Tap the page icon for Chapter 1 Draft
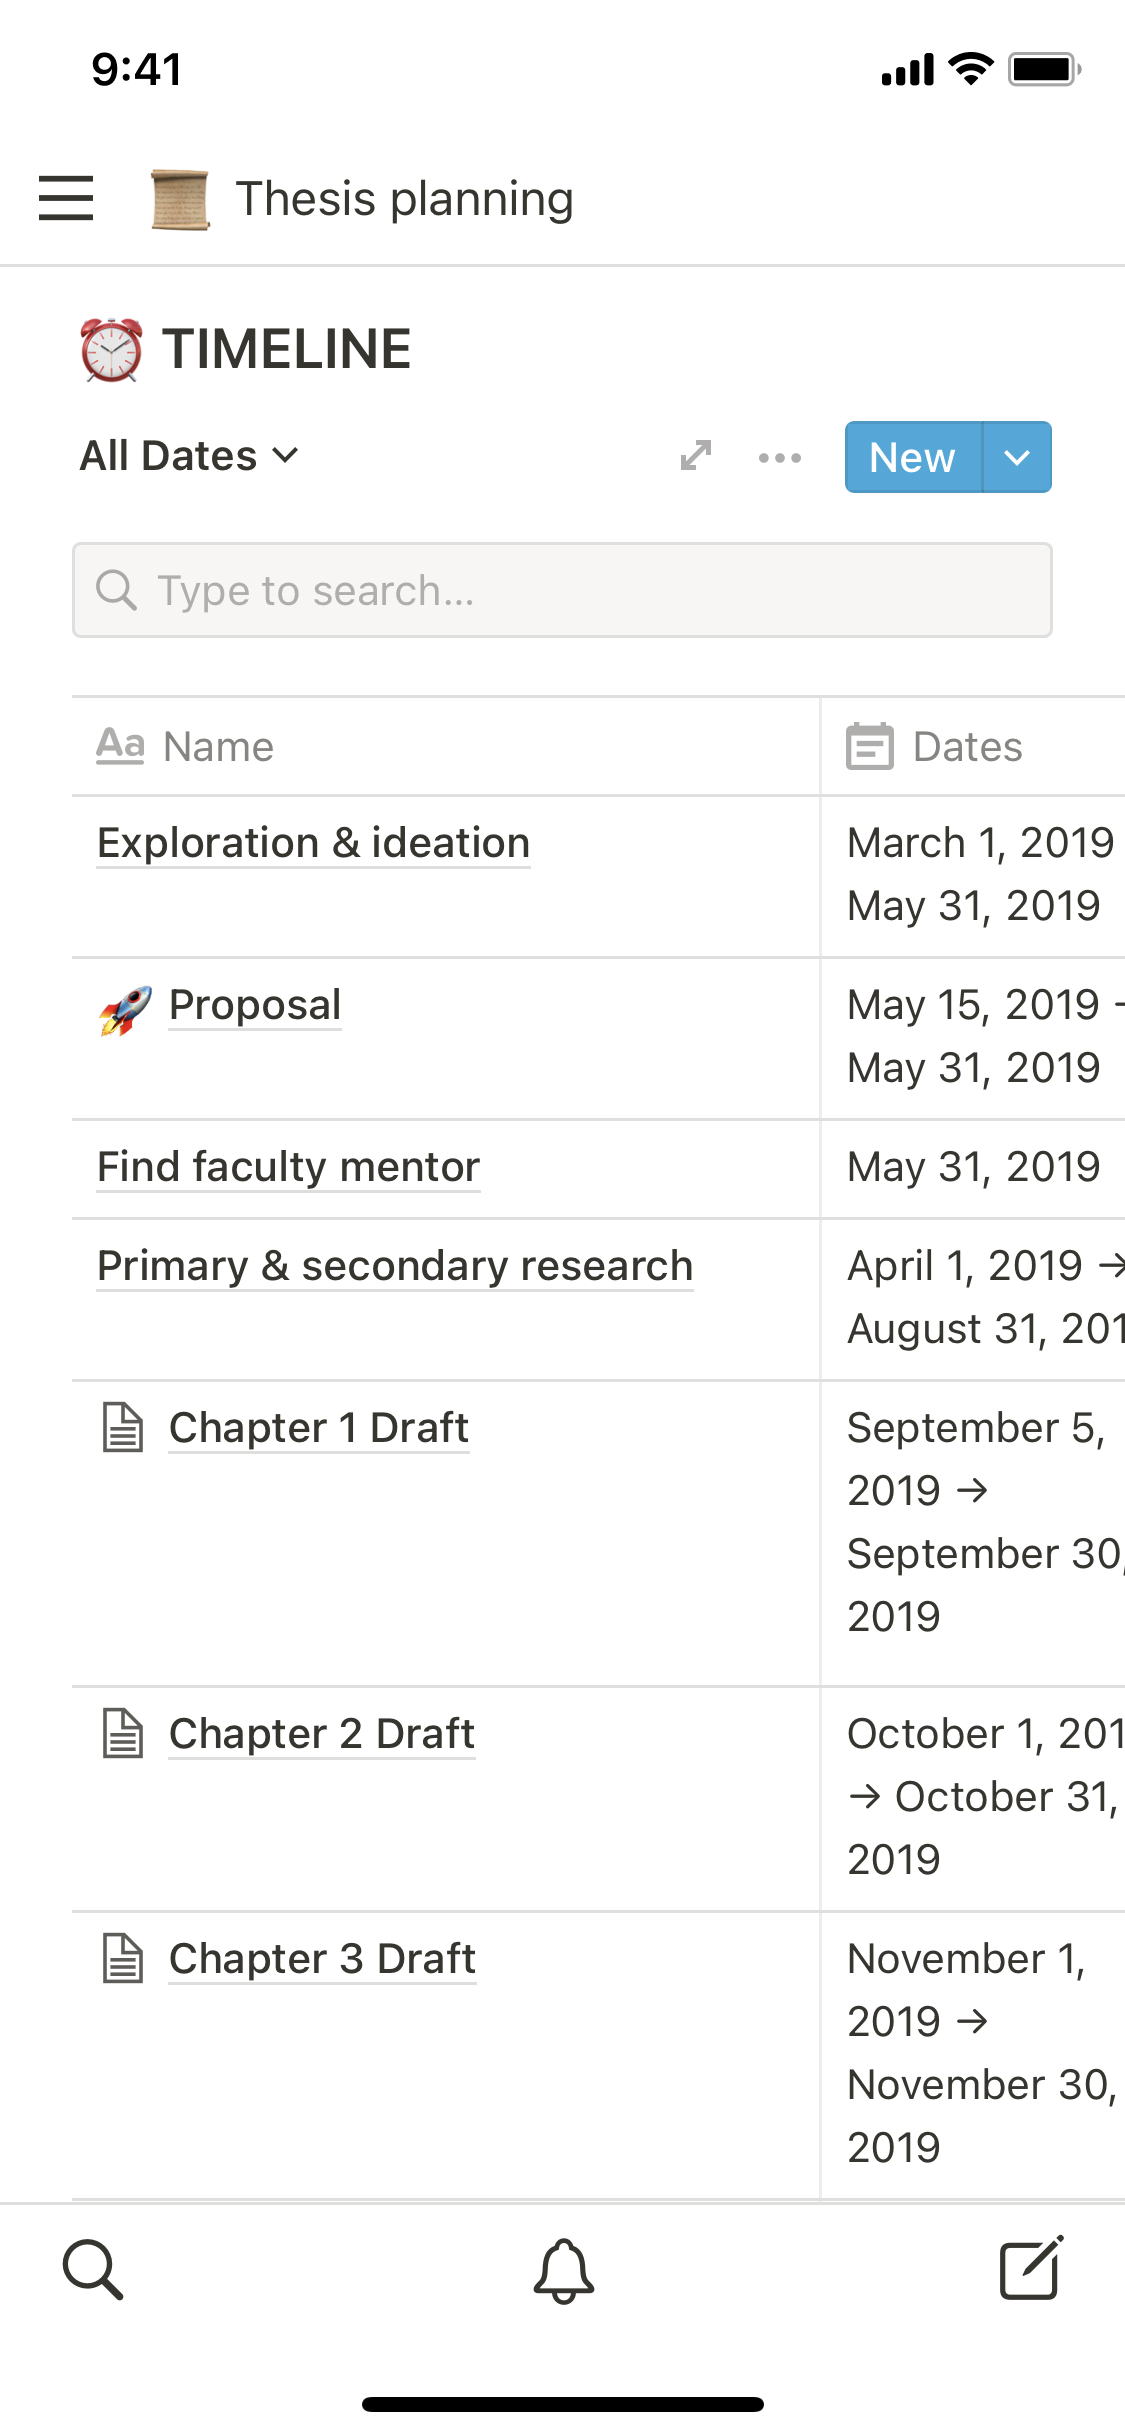1125x2436 pixels. pos(124,1427)
